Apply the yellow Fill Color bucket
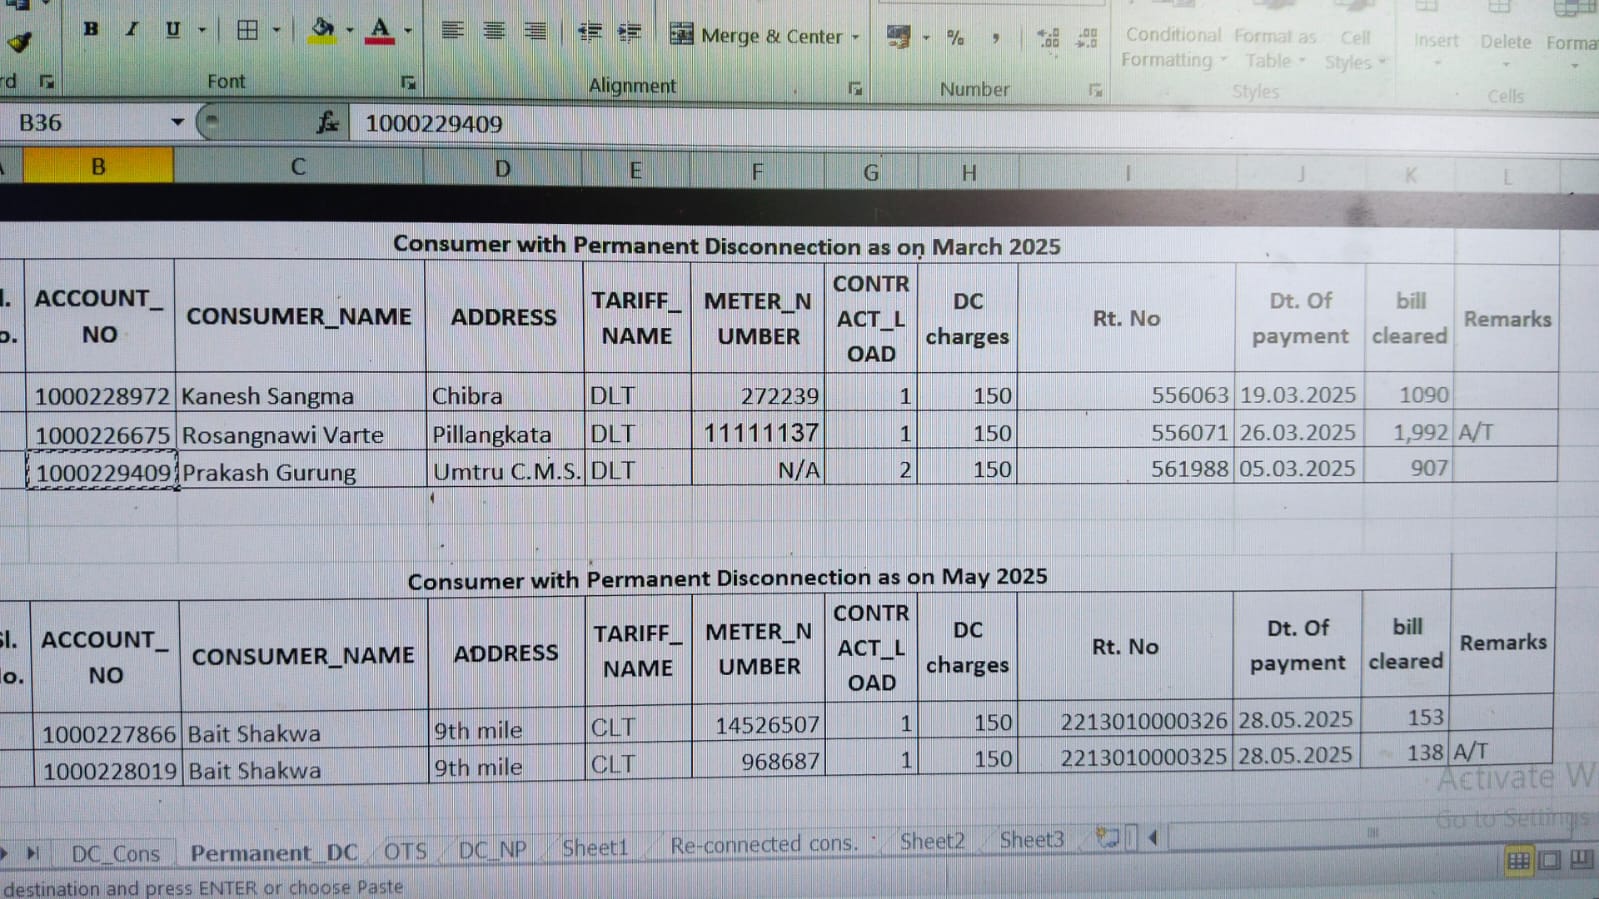Image resolution: width=1599 pixels, height=899 pixels. tap(322, 29)
